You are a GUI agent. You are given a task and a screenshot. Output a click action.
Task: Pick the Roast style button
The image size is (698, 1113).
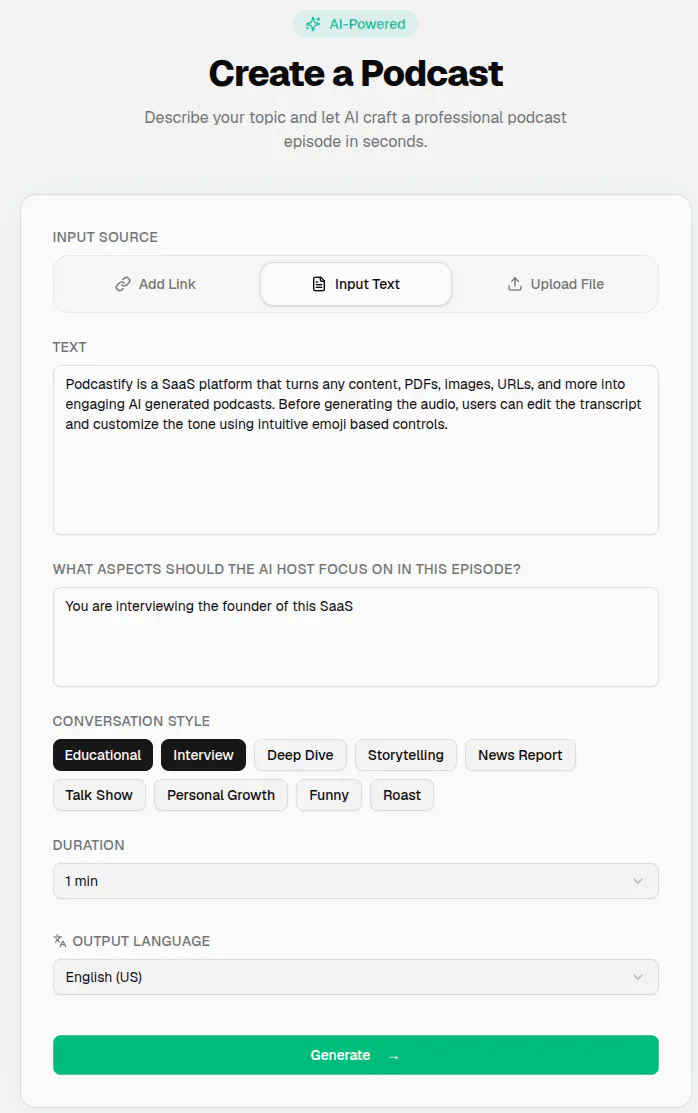coord(402,795)
